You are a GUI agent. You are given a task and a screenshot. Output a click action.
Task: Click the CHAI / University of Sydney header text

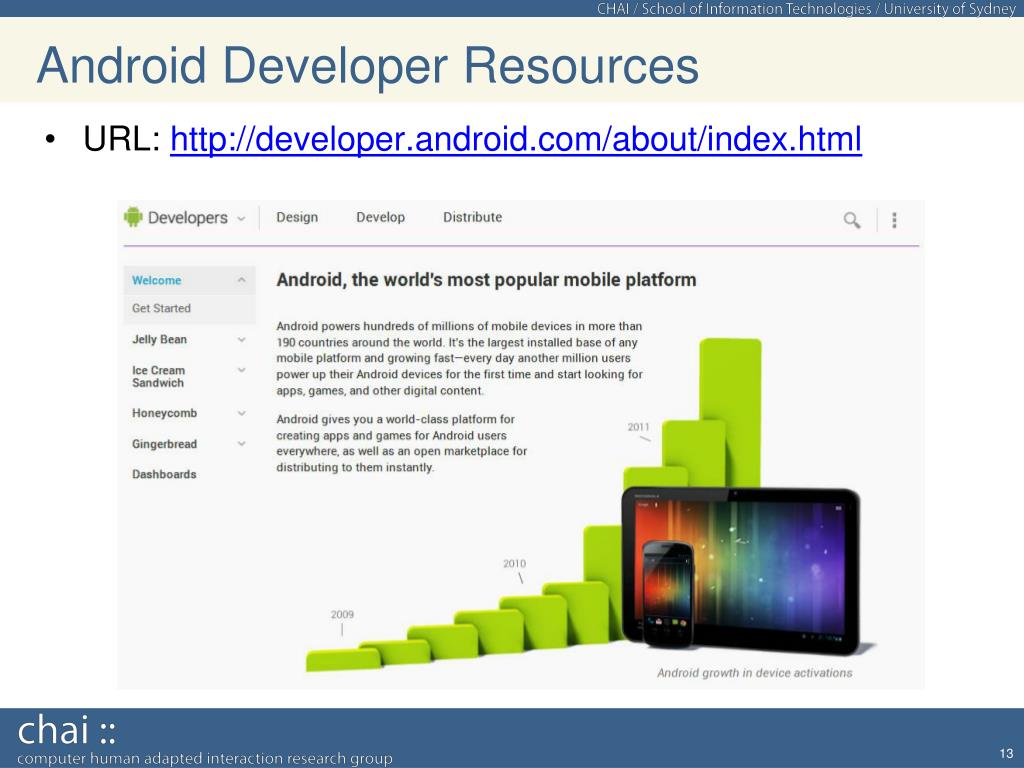click(807, 8)
